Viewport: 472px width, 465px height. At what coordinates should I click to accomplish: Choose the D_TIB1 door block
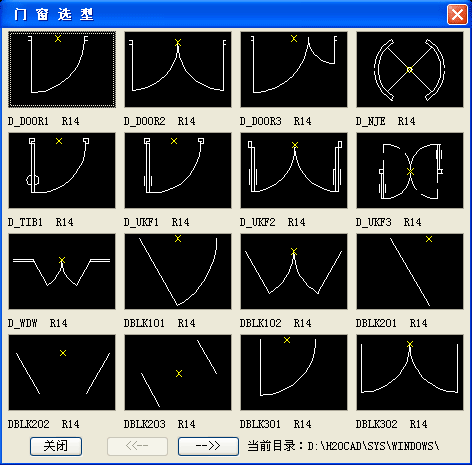62,170
